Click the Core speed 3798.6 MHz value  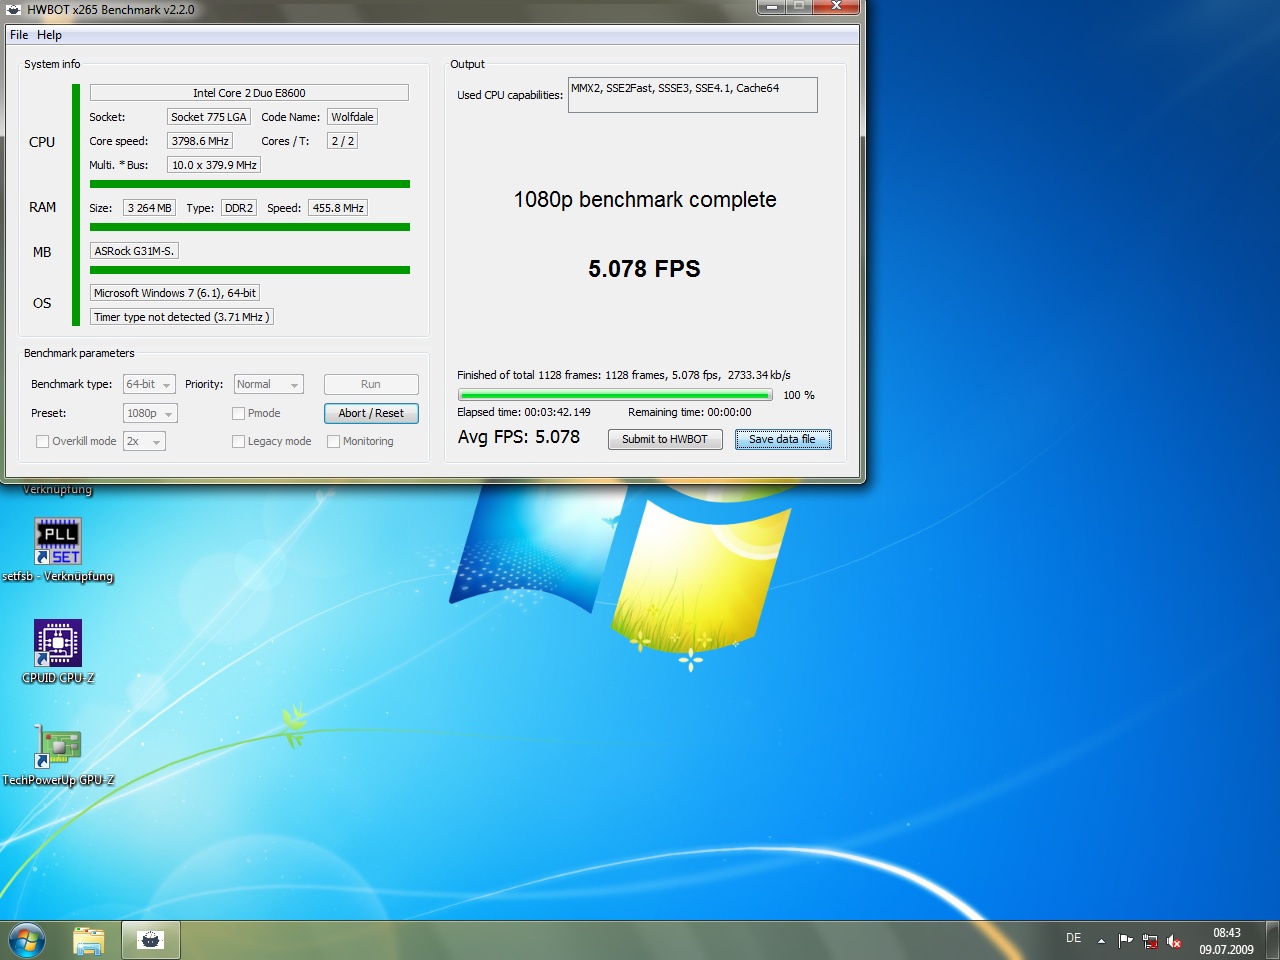[x=200, y=141]
